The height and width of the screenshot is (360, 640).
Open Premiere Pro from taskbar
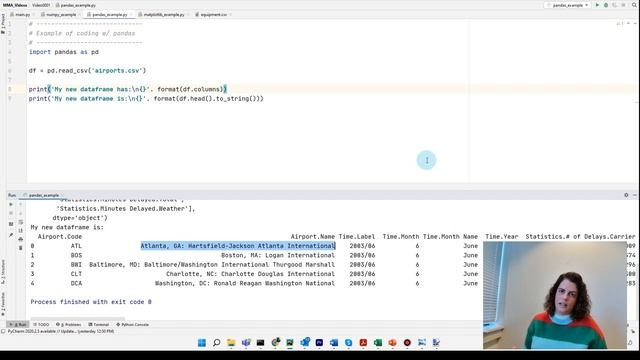[x=319, y=342]
